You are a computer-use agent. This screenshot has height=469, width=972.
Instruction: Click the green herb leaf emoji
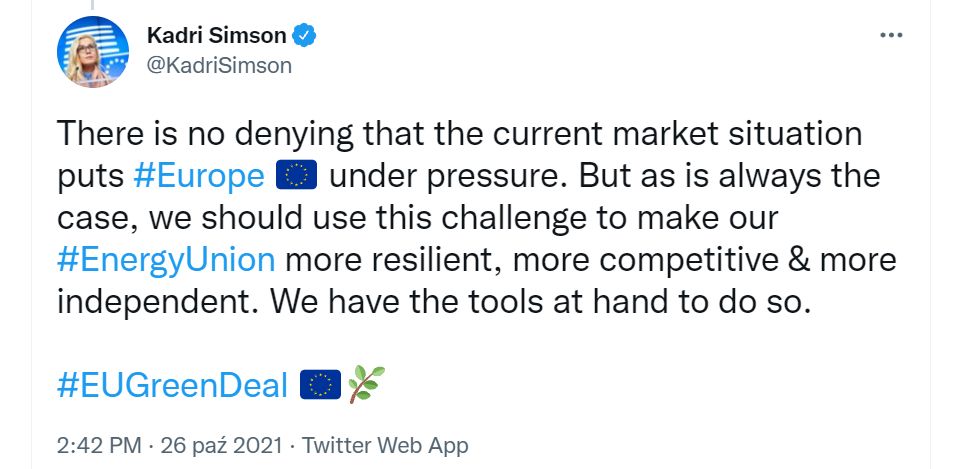(x=366, y=384)
